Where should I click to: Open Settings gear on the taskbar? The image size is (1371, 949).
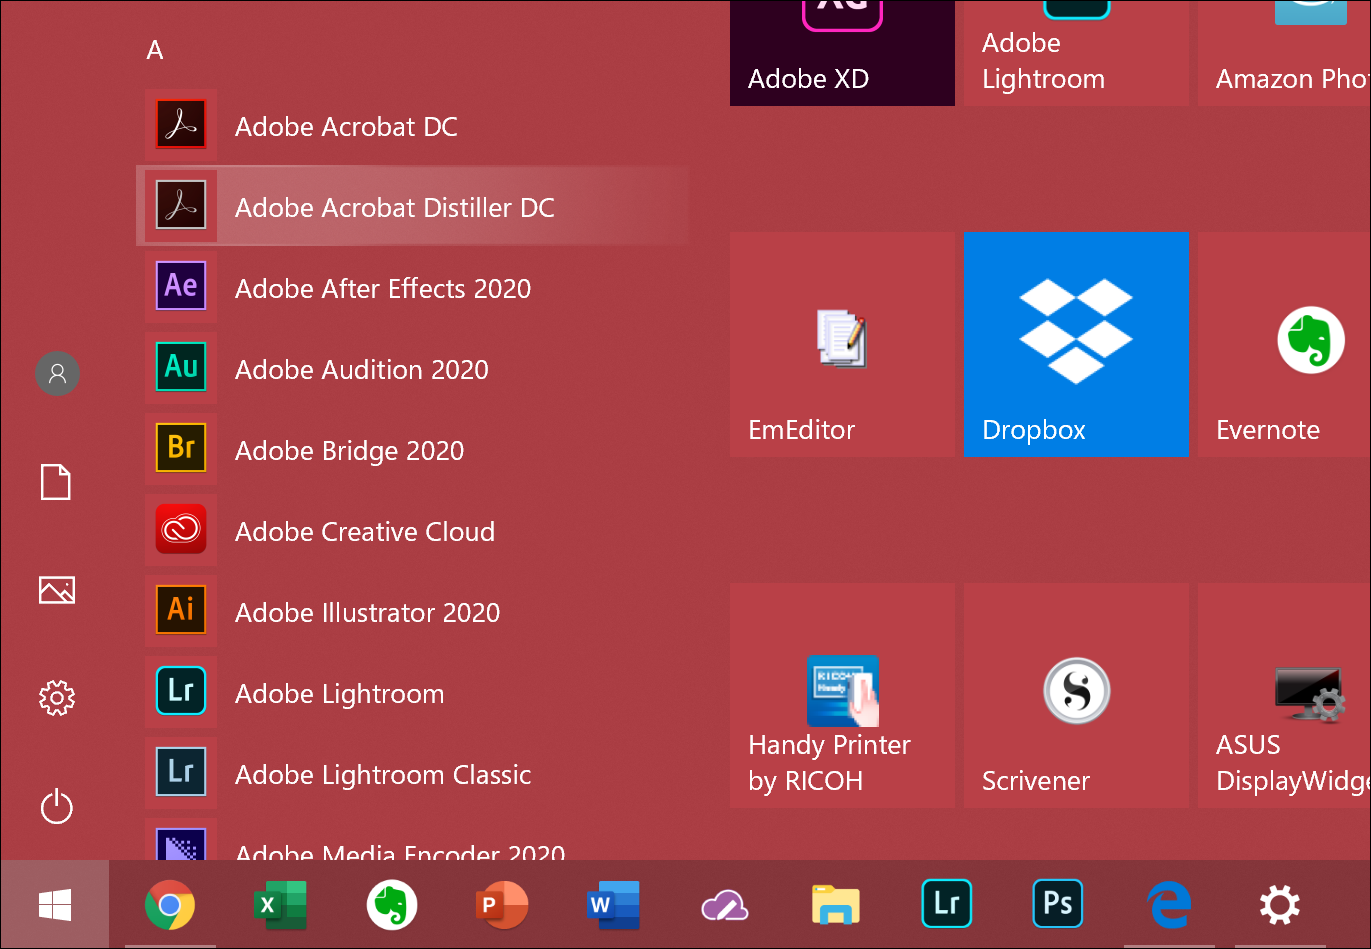point(1279,905)
